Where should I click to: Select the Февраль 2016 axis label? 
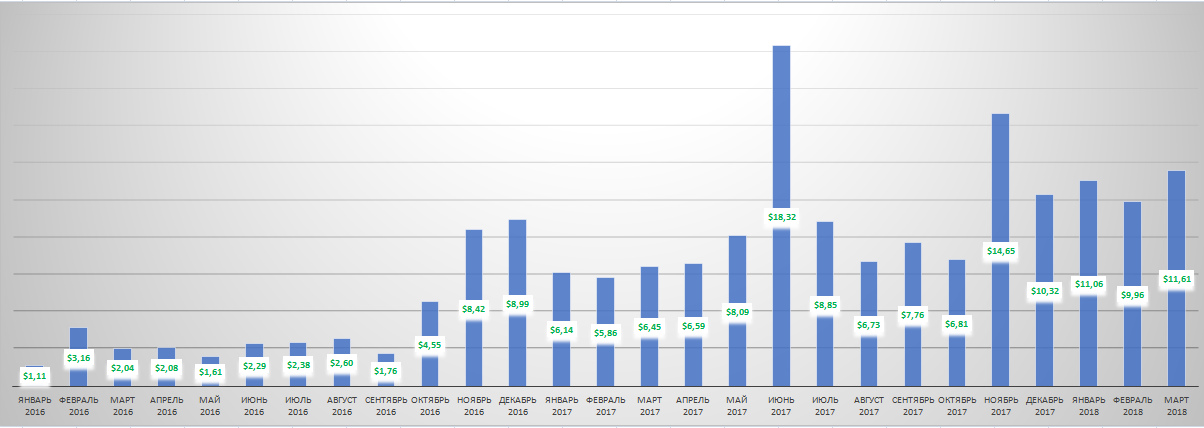point(79,405)
